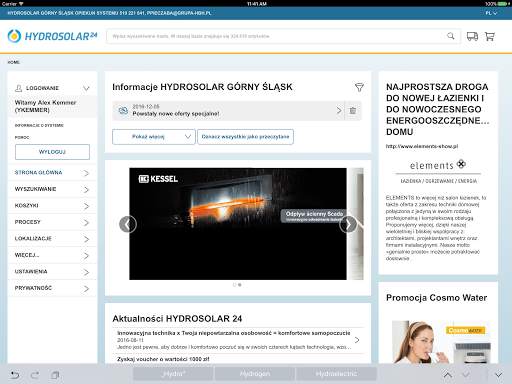Open the PL language dropdown

click(x=491, y=13)
